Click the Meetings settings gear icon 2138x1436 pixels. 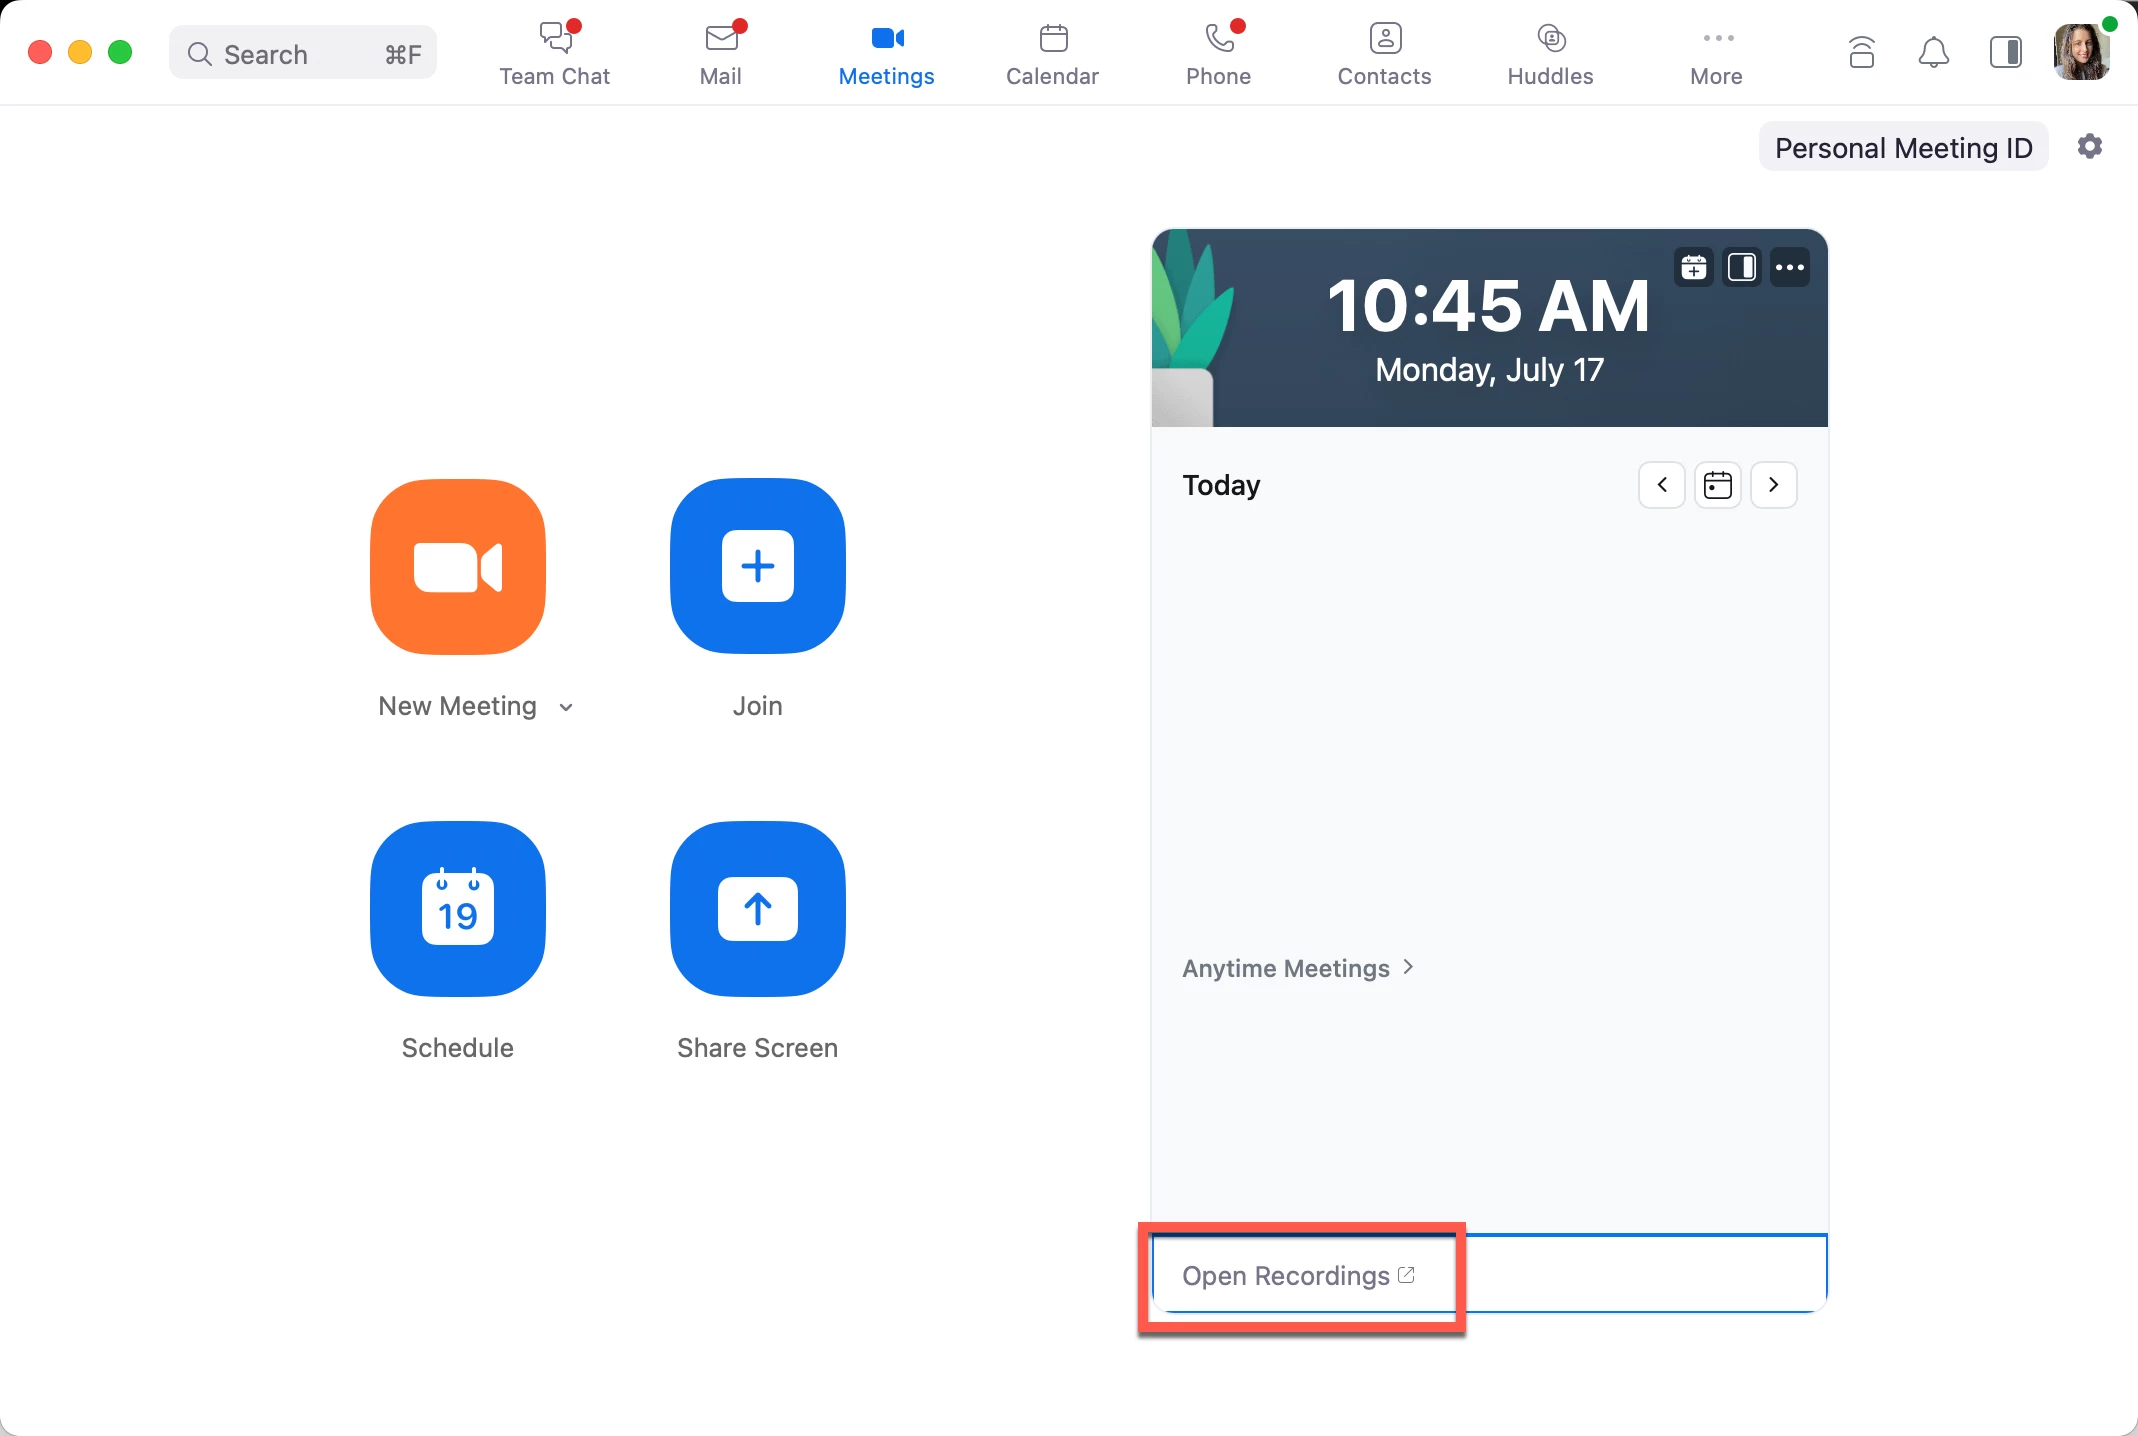tap(2089, 147)
